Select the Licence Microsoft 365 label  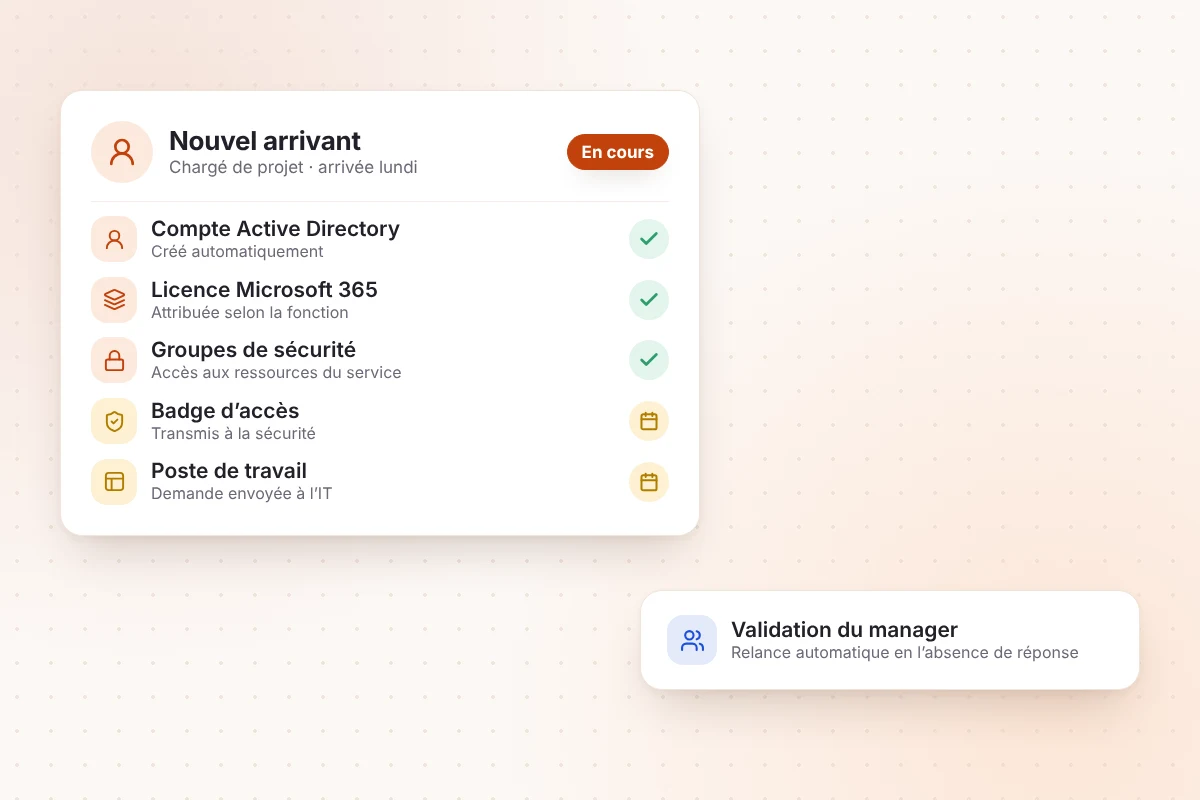[x=264, y=290]
